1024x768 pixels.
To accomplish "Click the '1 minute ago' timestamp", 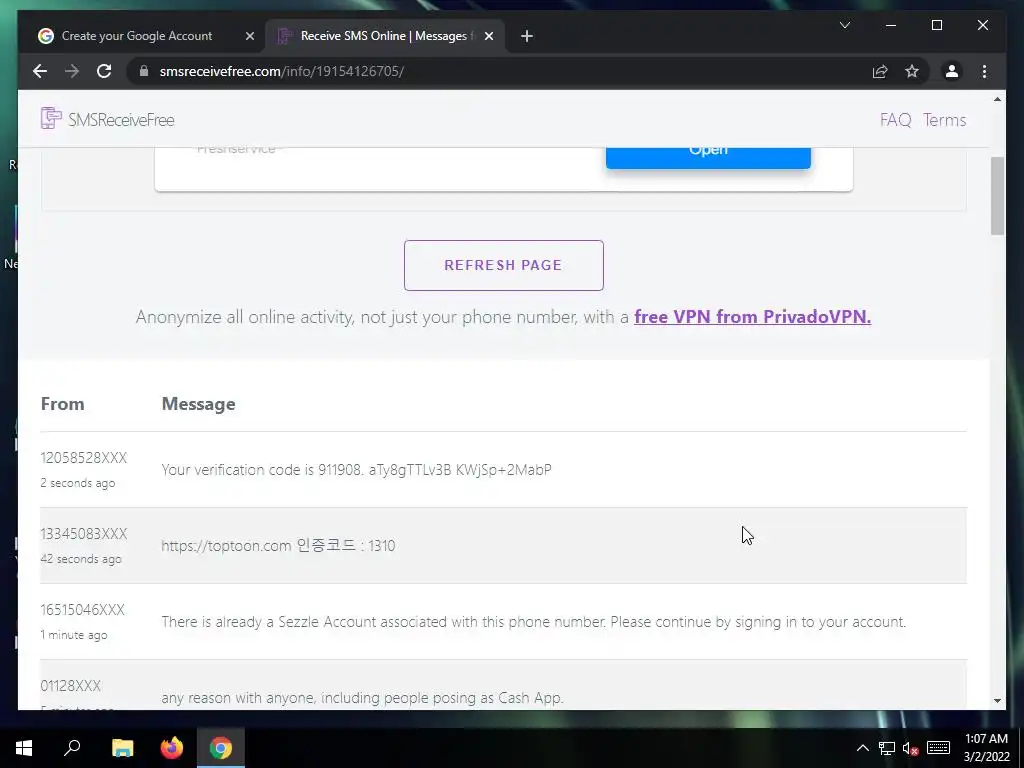I will point(74,635).
